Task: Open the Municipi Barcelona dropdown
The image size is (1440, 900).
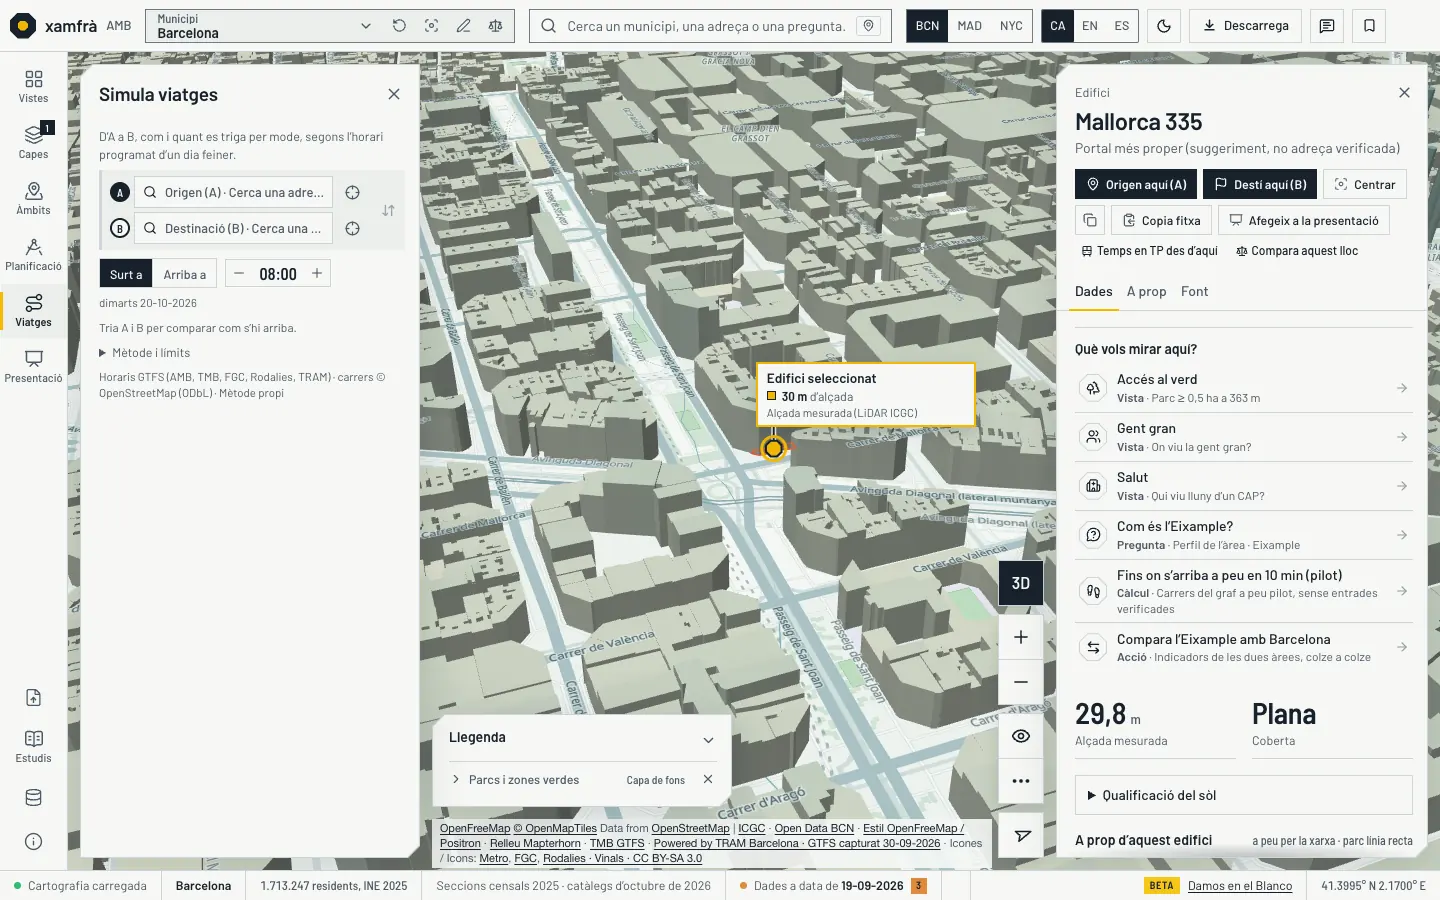Action: coord(264,26)
